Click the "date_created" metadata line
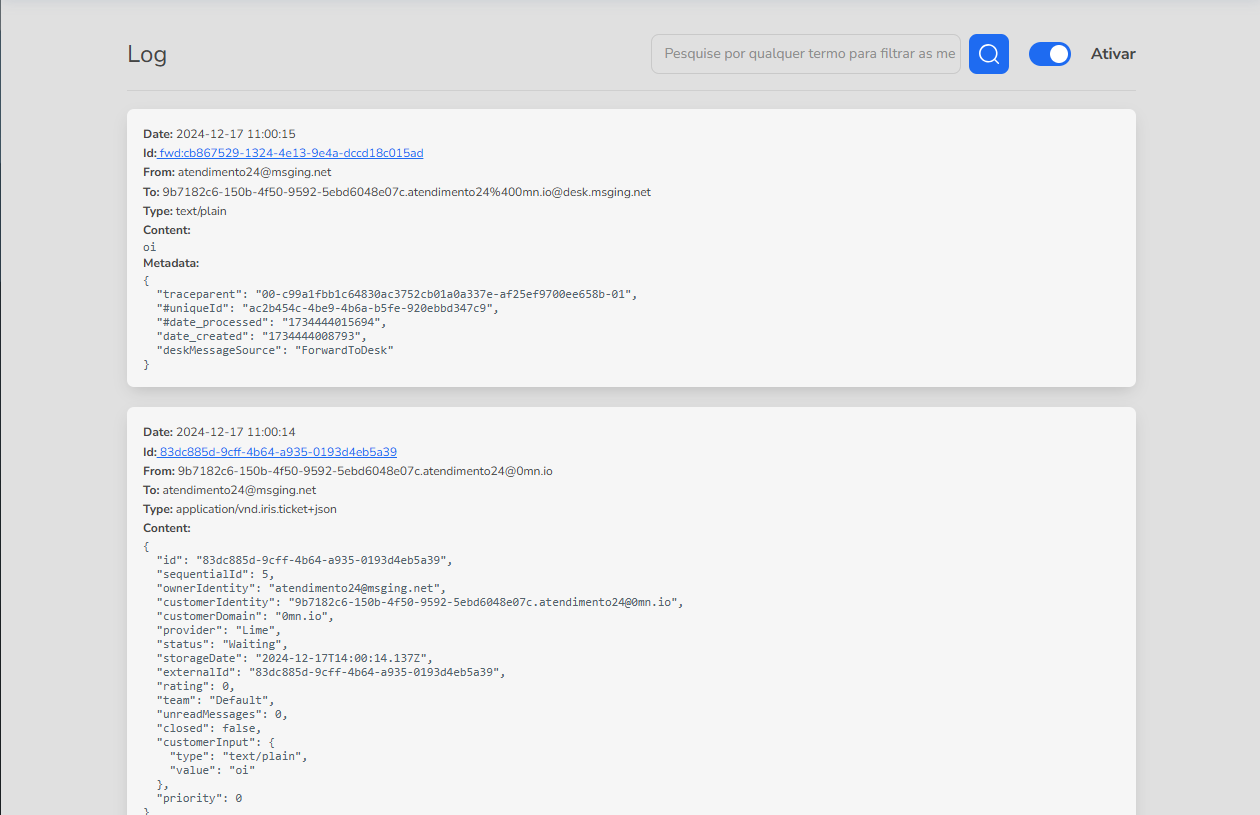Viewport: 1260px width, 815px height. tap(264, 336)
